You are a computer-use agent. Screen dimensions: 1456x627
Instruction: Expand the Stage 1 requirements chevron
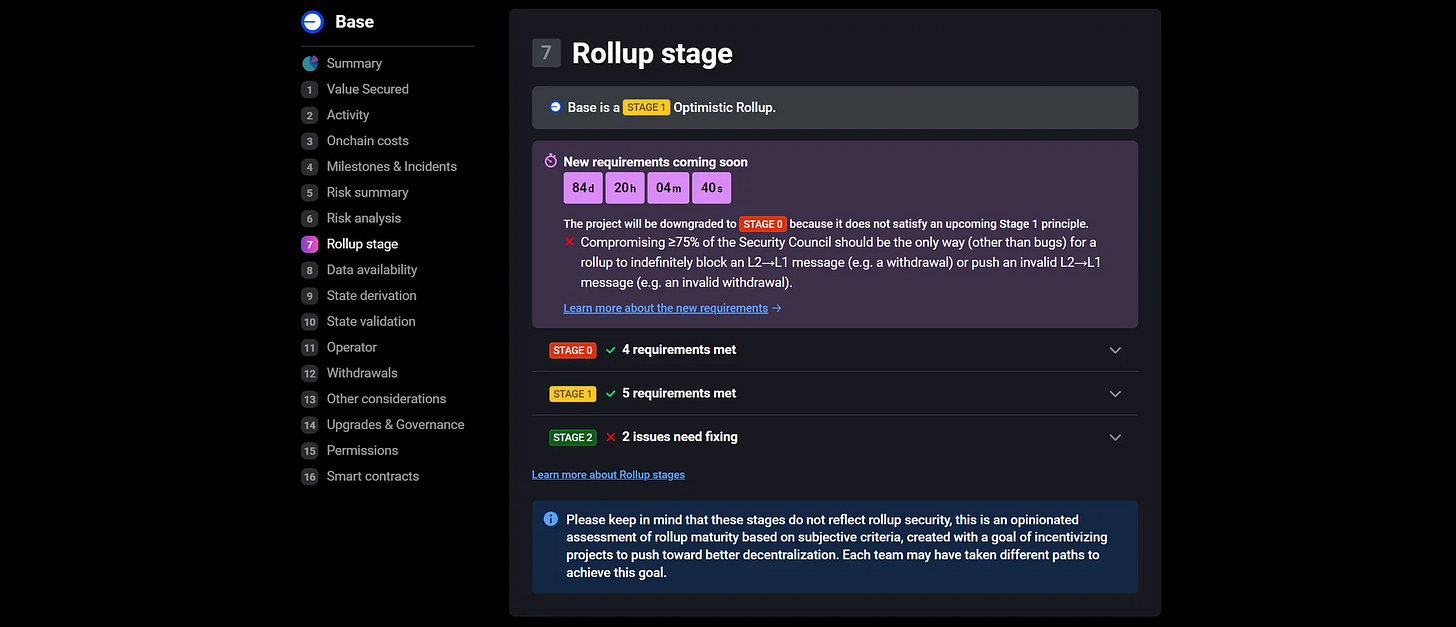[x=1115, y=394]
